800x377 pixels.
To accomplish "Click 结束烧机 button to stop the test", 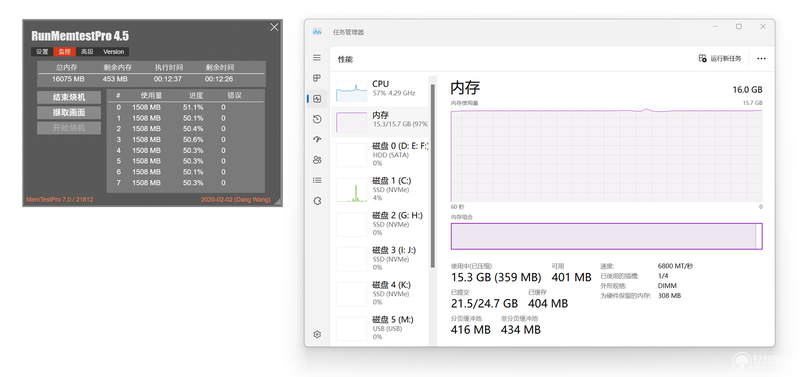I will pyautogui.click(x=69, y=97).
